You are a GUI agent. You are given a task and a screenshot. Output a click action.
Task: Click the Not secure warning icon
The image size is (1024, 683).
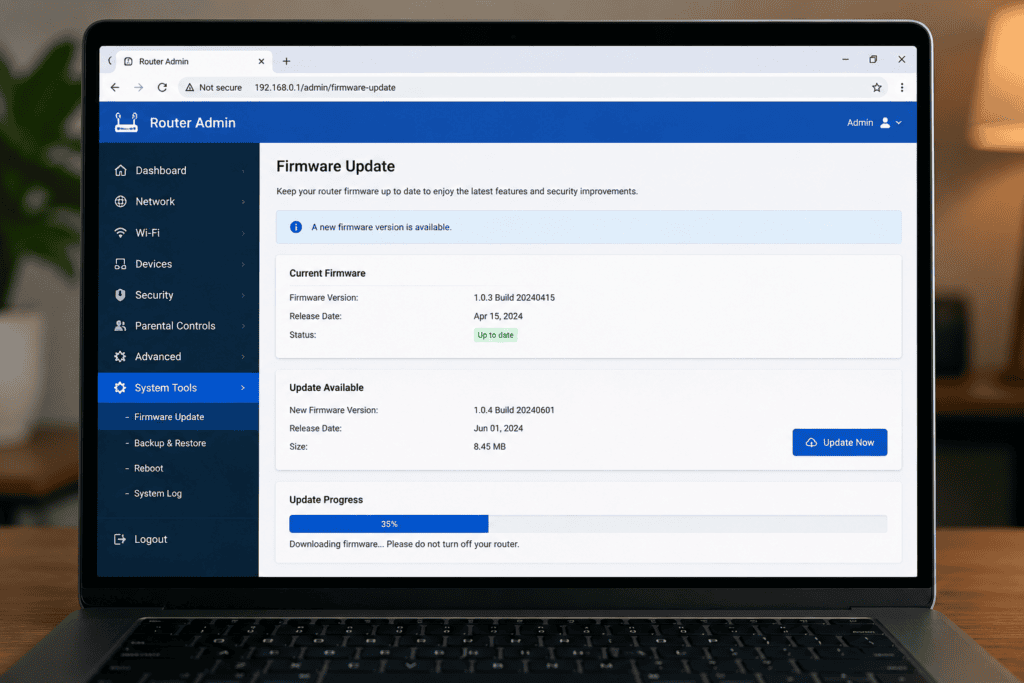click(x=189, y=87)
